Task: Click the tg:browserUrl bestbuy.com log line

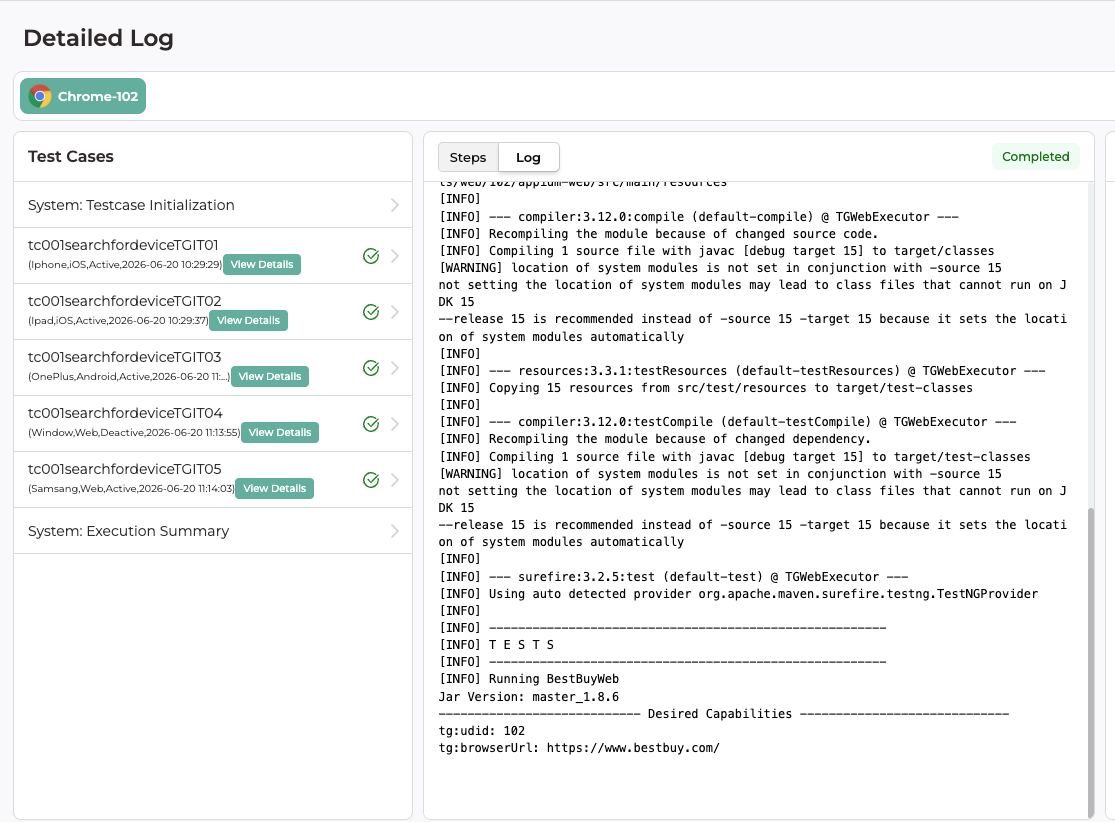Action: (579, 748)
